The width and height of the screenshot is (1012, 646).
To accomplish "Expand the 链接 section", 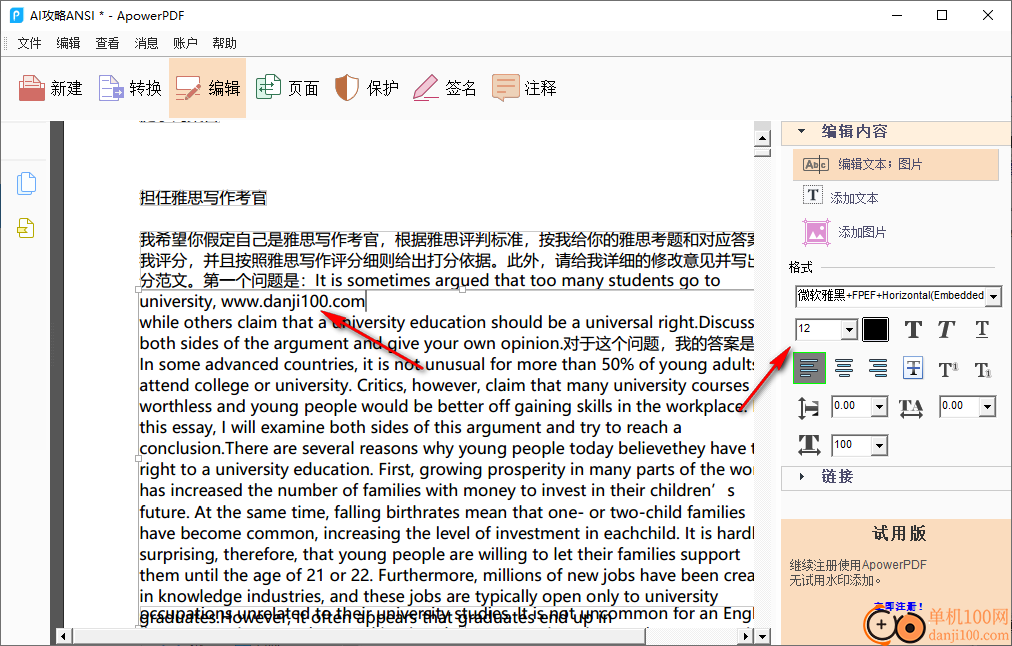I will pos(802,476).
